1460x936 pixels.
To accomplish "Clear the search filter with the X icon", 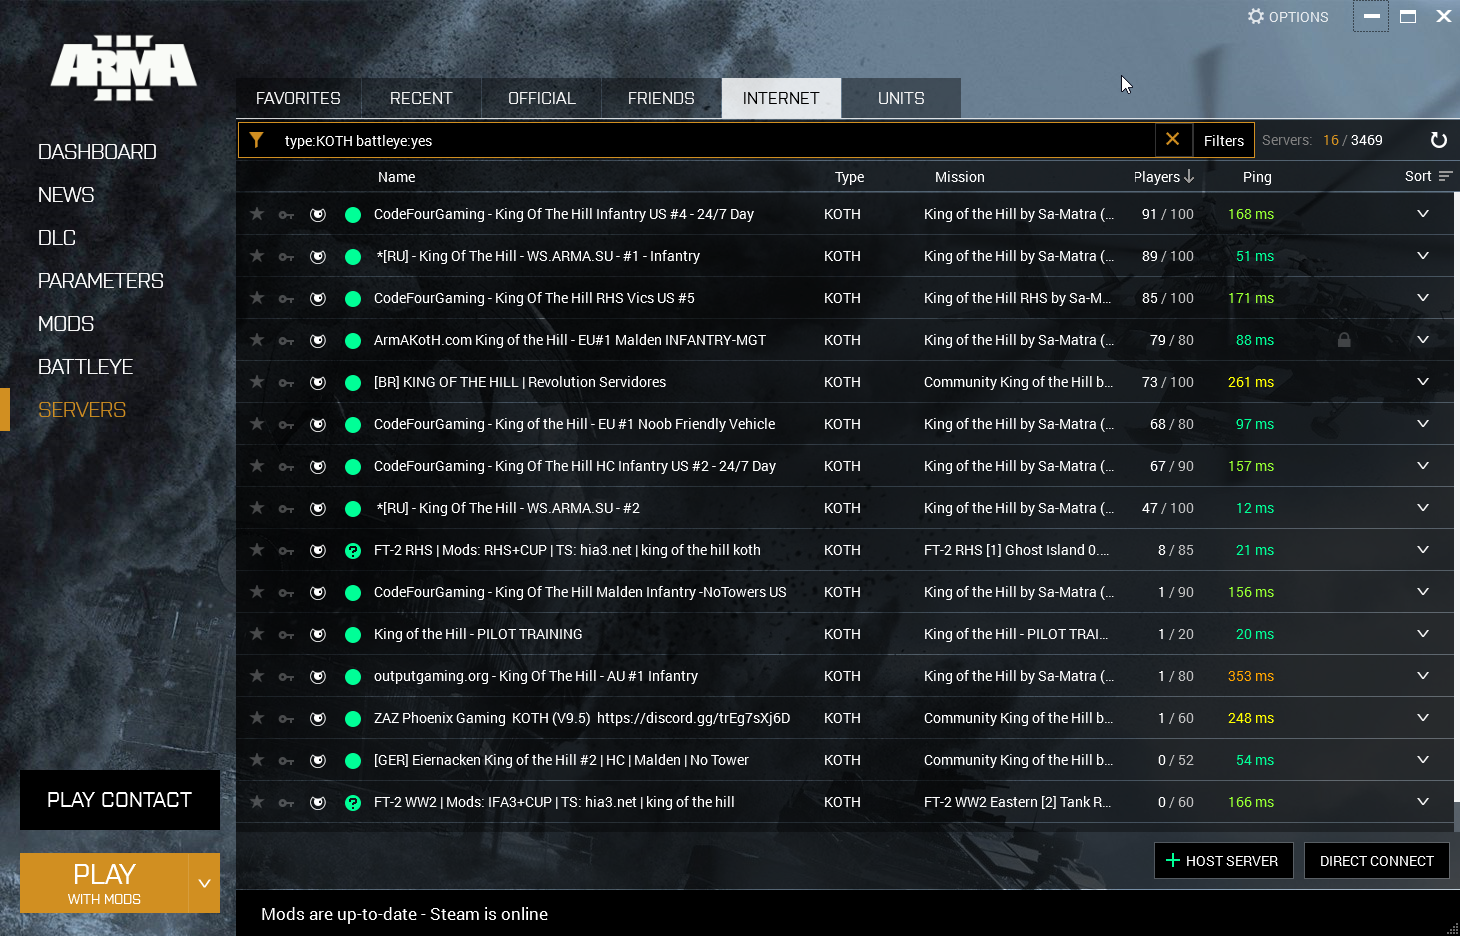I will 1173,140.
